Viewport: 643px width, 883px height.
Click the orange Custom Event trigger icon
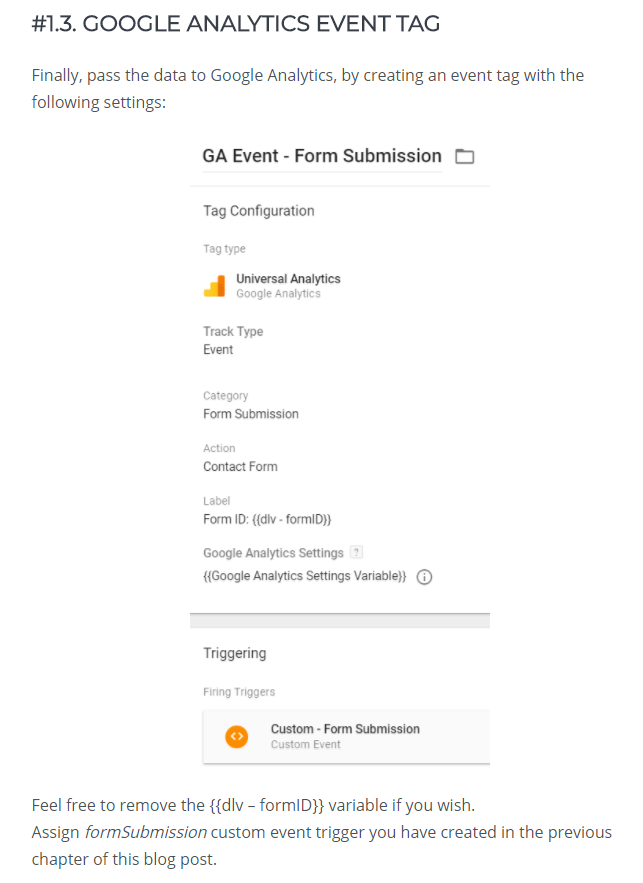pyautogui.click(x=236, y=736)
